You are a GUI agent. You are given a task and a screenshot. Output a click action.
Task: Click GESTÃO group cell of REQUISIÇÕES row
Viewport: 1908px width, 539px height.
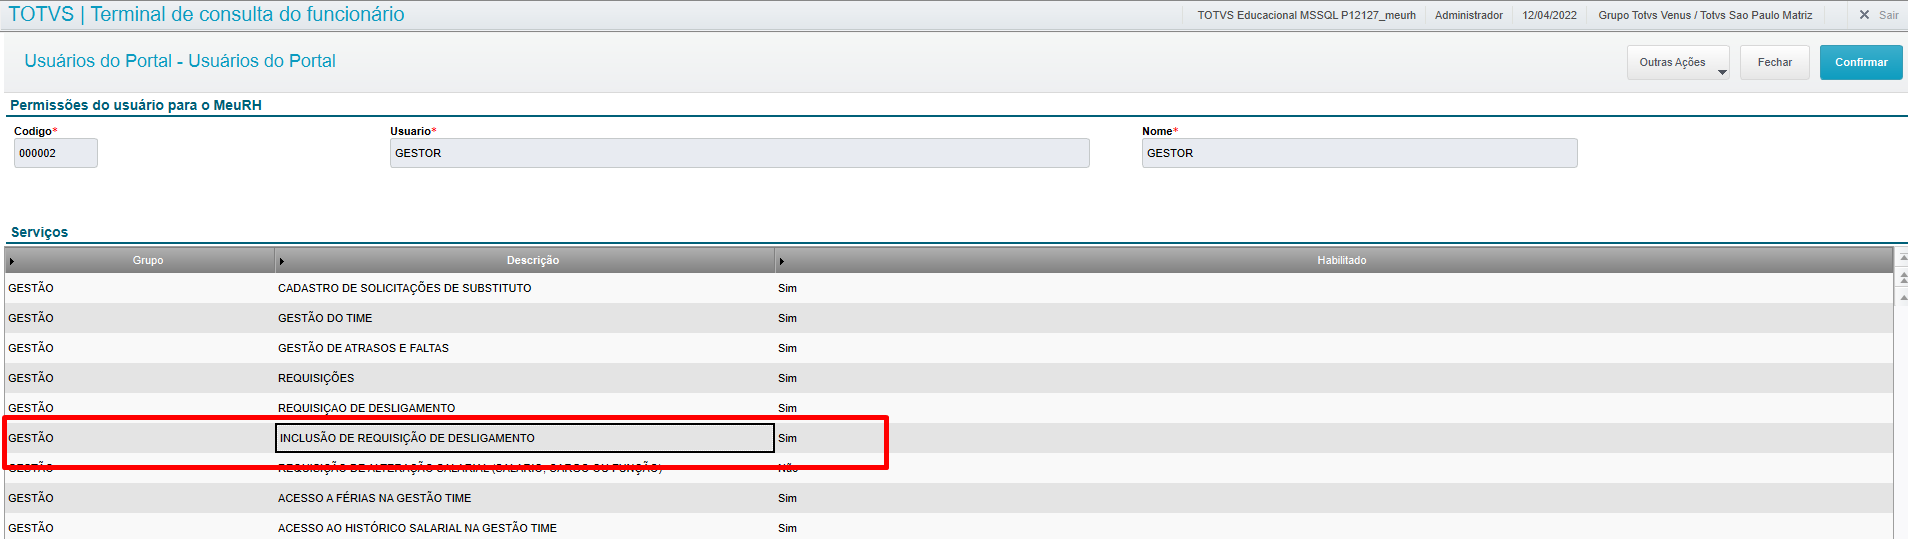[x=140, y=378]
